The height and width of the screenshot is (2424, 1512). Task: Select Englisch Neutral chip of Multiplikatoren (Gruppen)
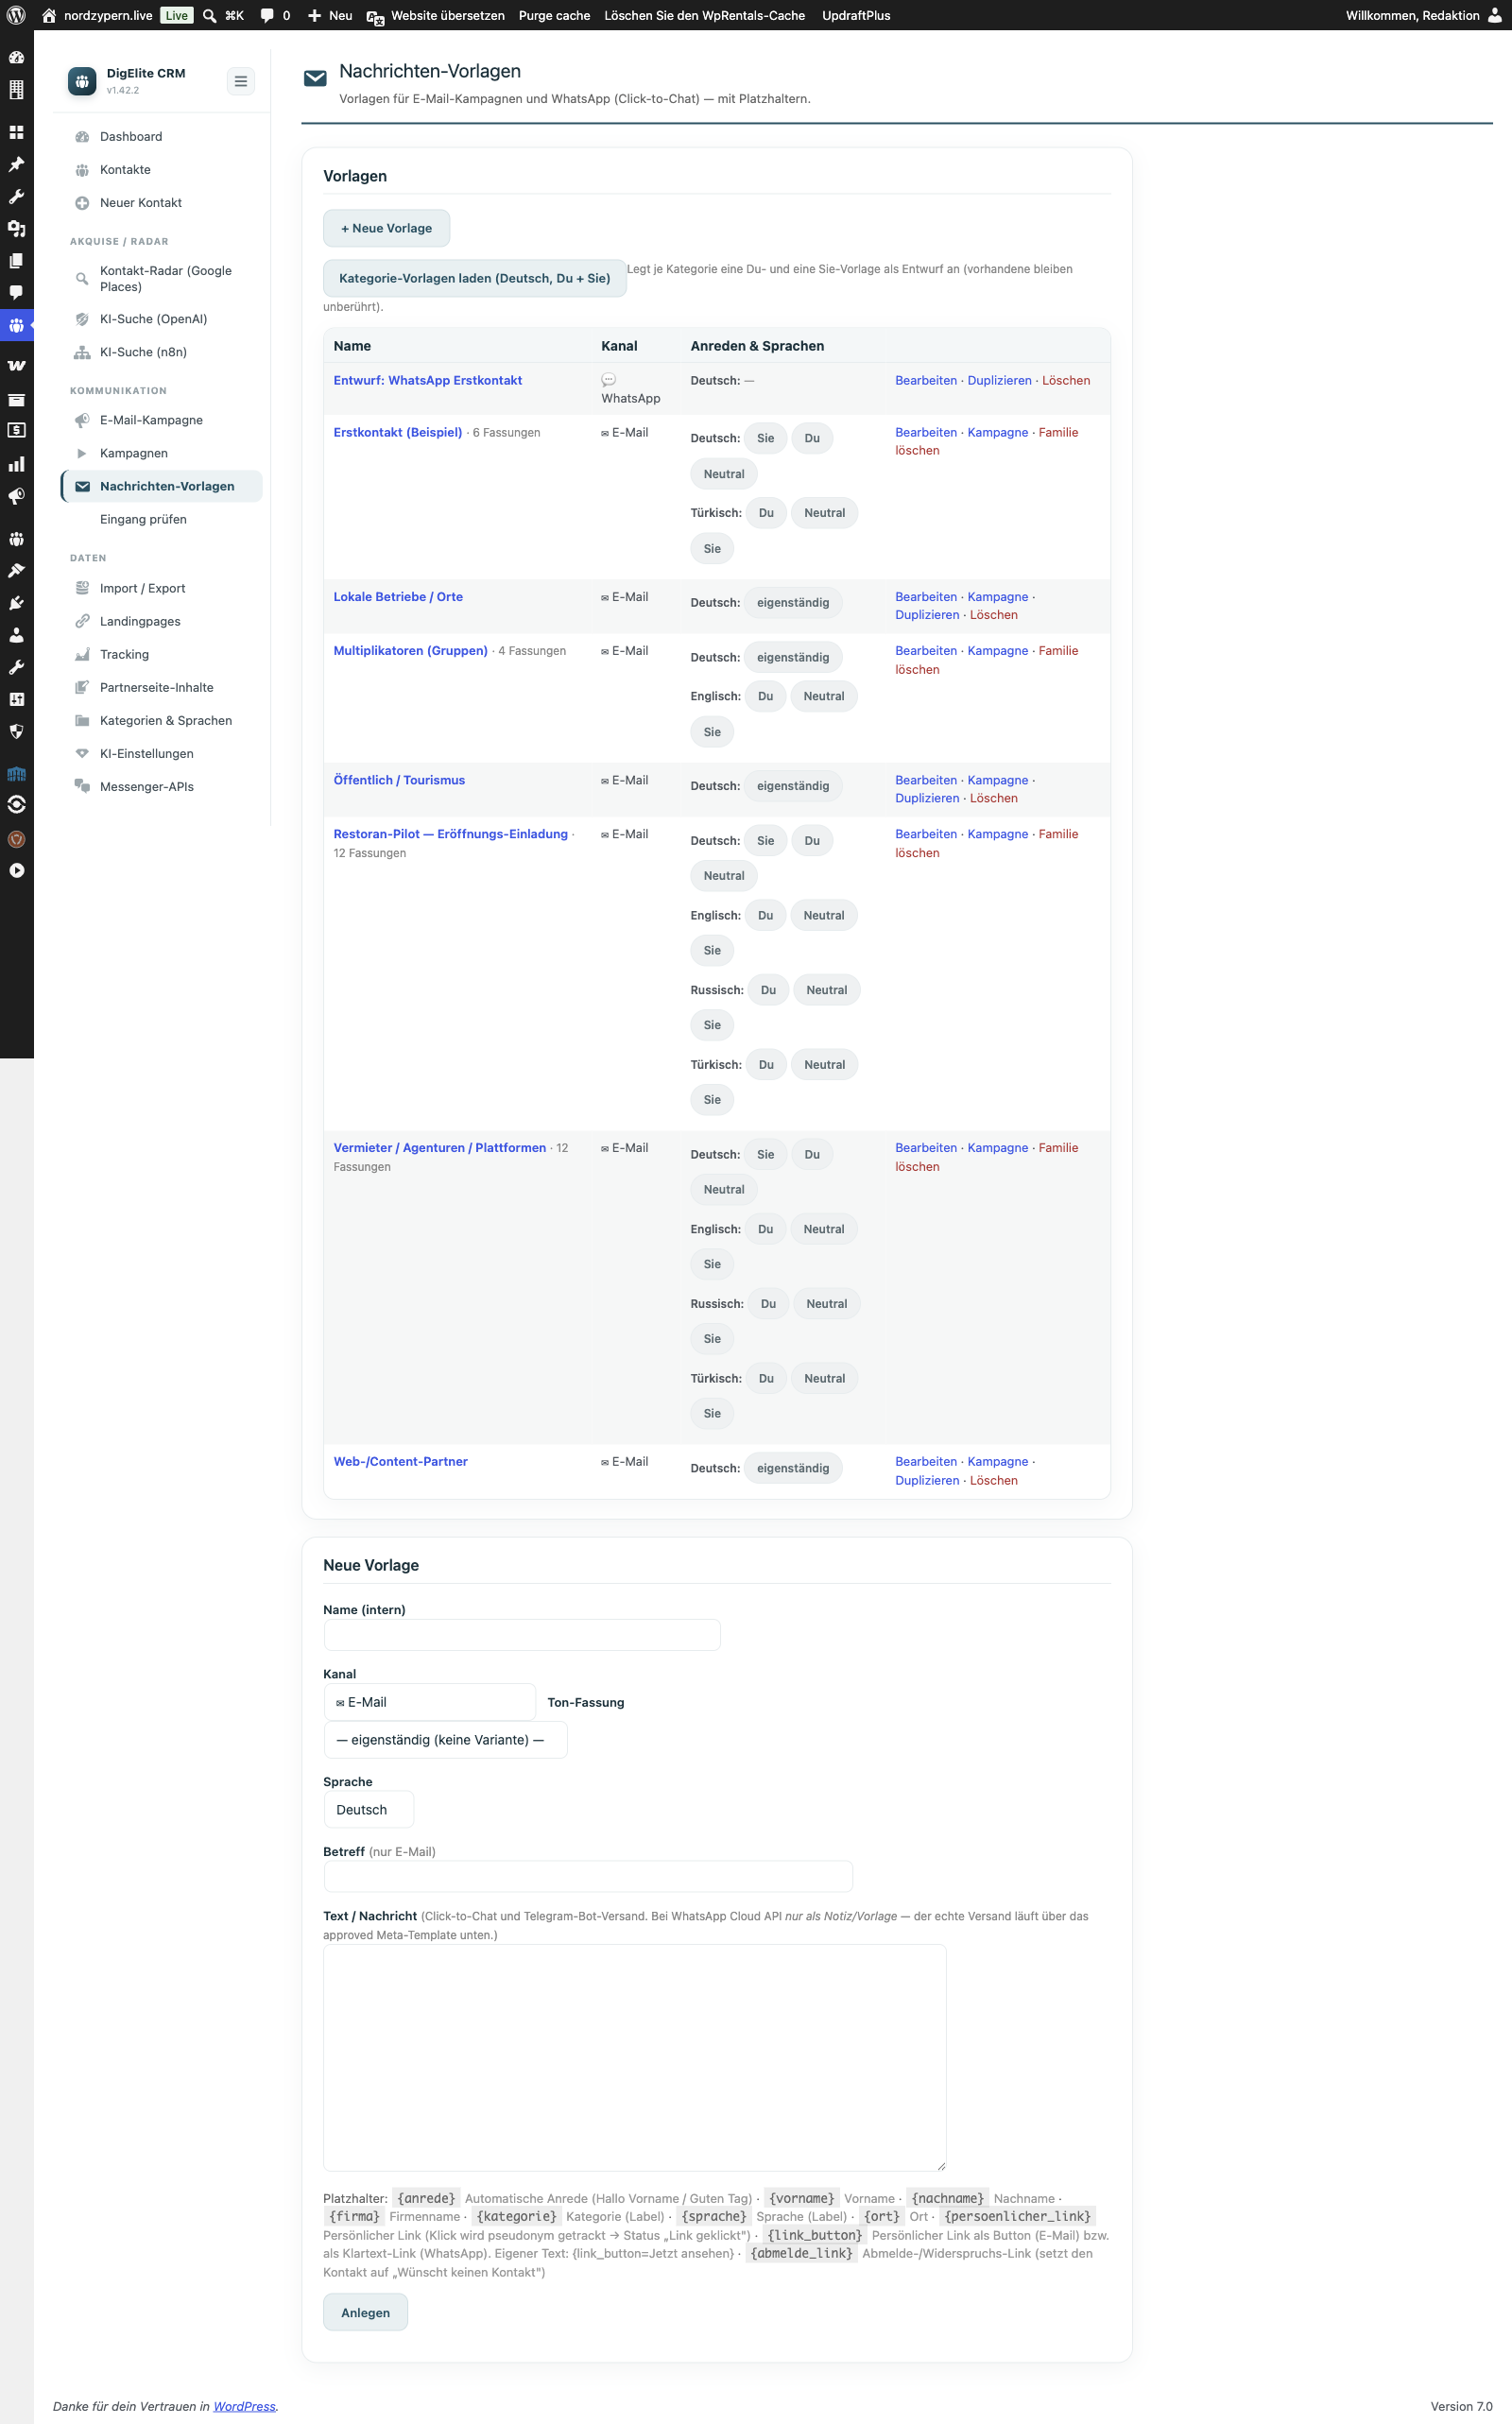[x=824, y=696]
